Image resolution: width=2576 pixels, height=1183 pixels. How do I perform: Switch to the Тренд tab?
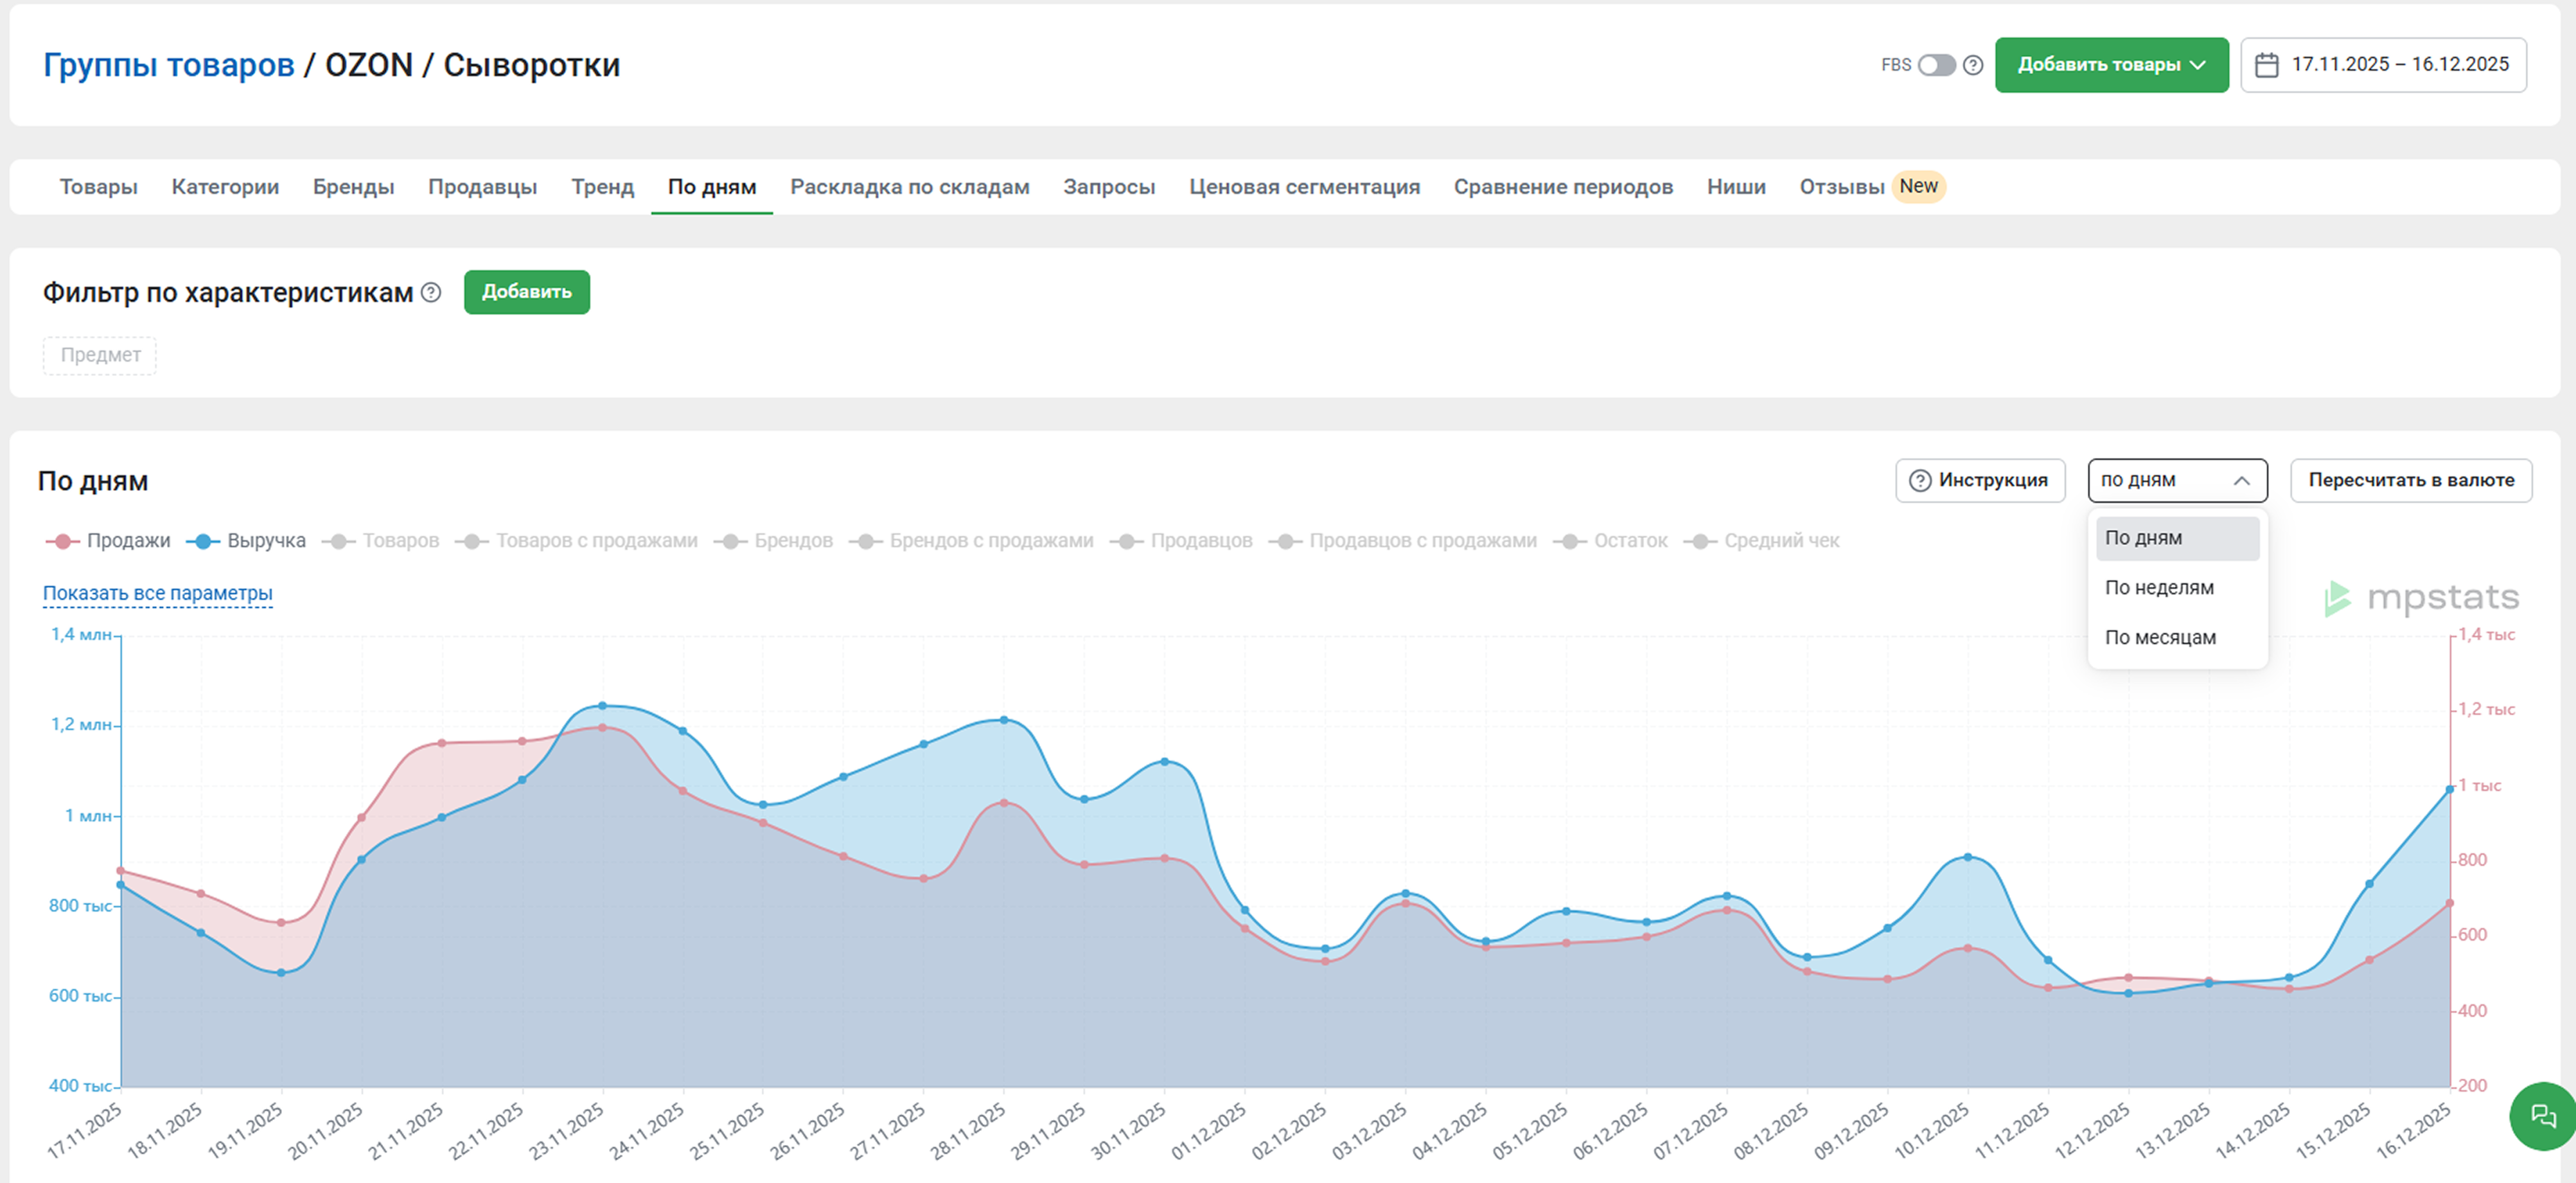pos(602,187)
